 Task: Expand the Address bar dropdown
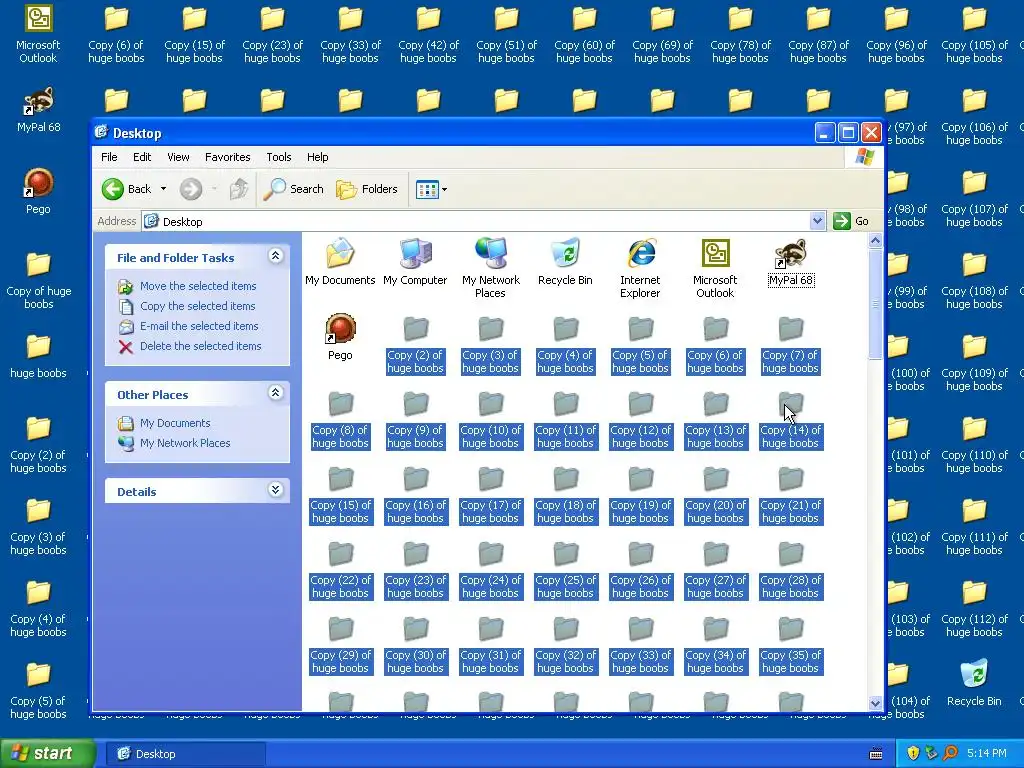point(817,221)
